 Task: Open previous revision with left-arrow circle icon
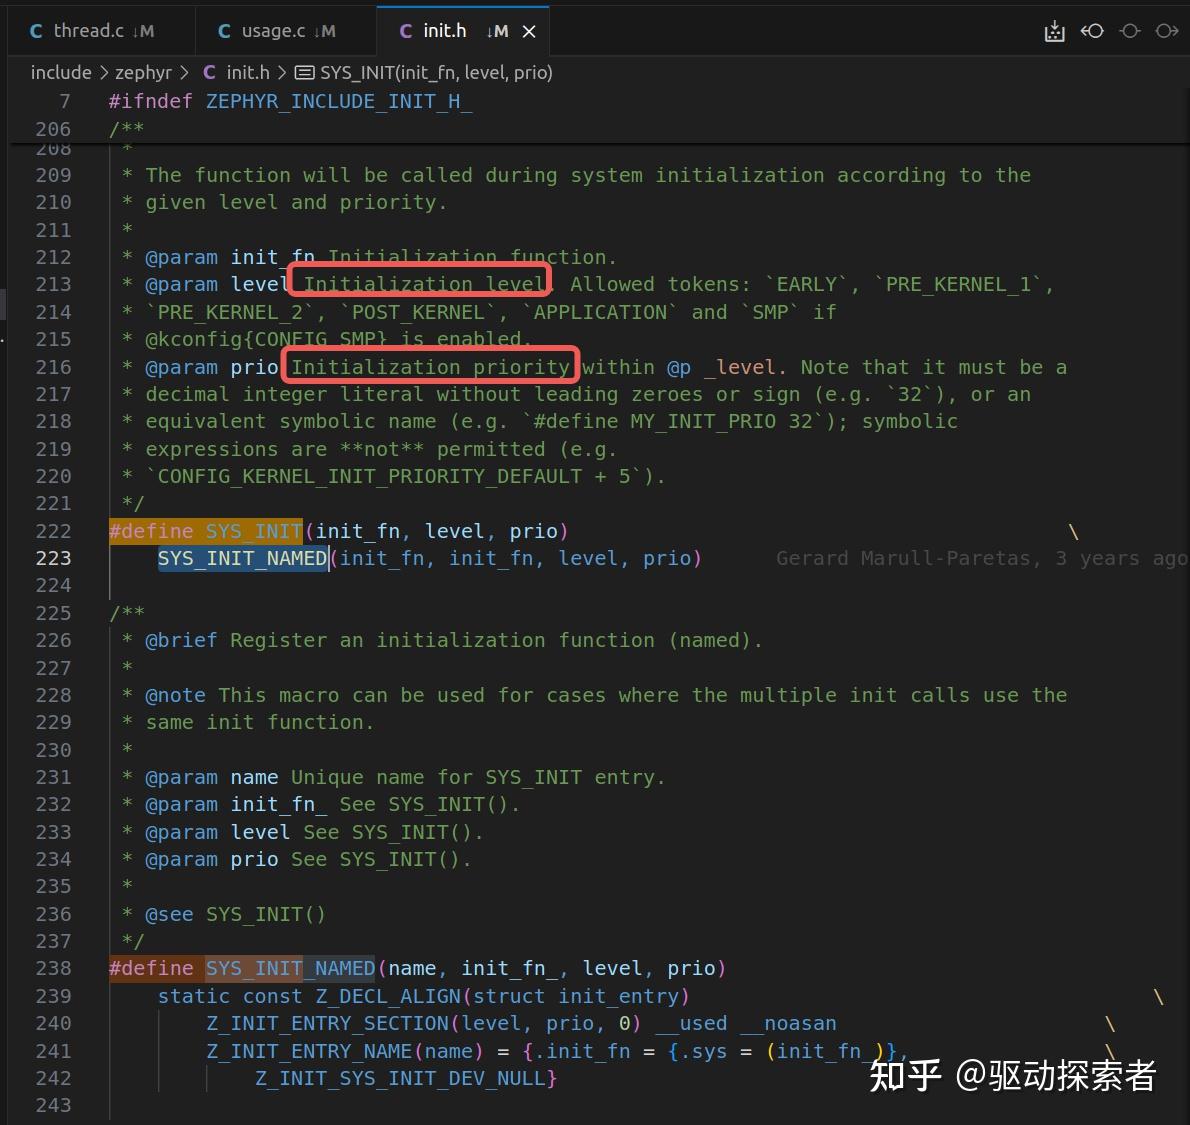pos(1092,31)
